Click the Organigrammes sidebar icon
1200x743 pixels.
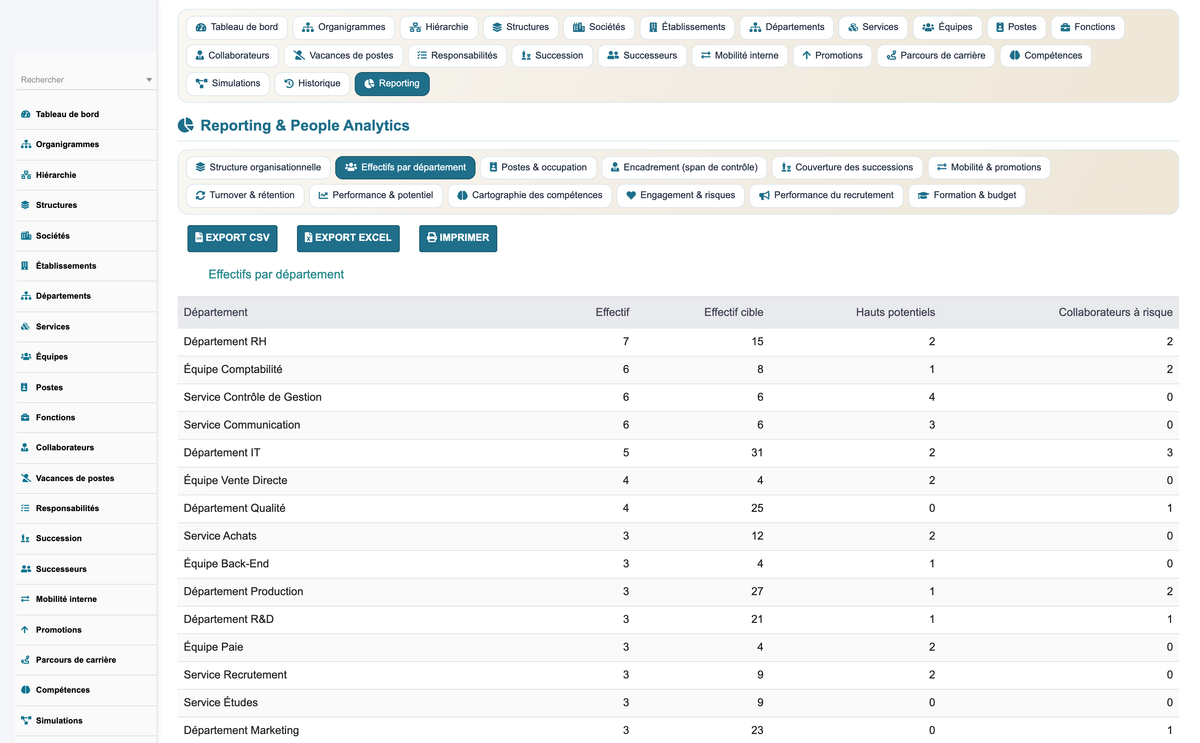[25, 145]
